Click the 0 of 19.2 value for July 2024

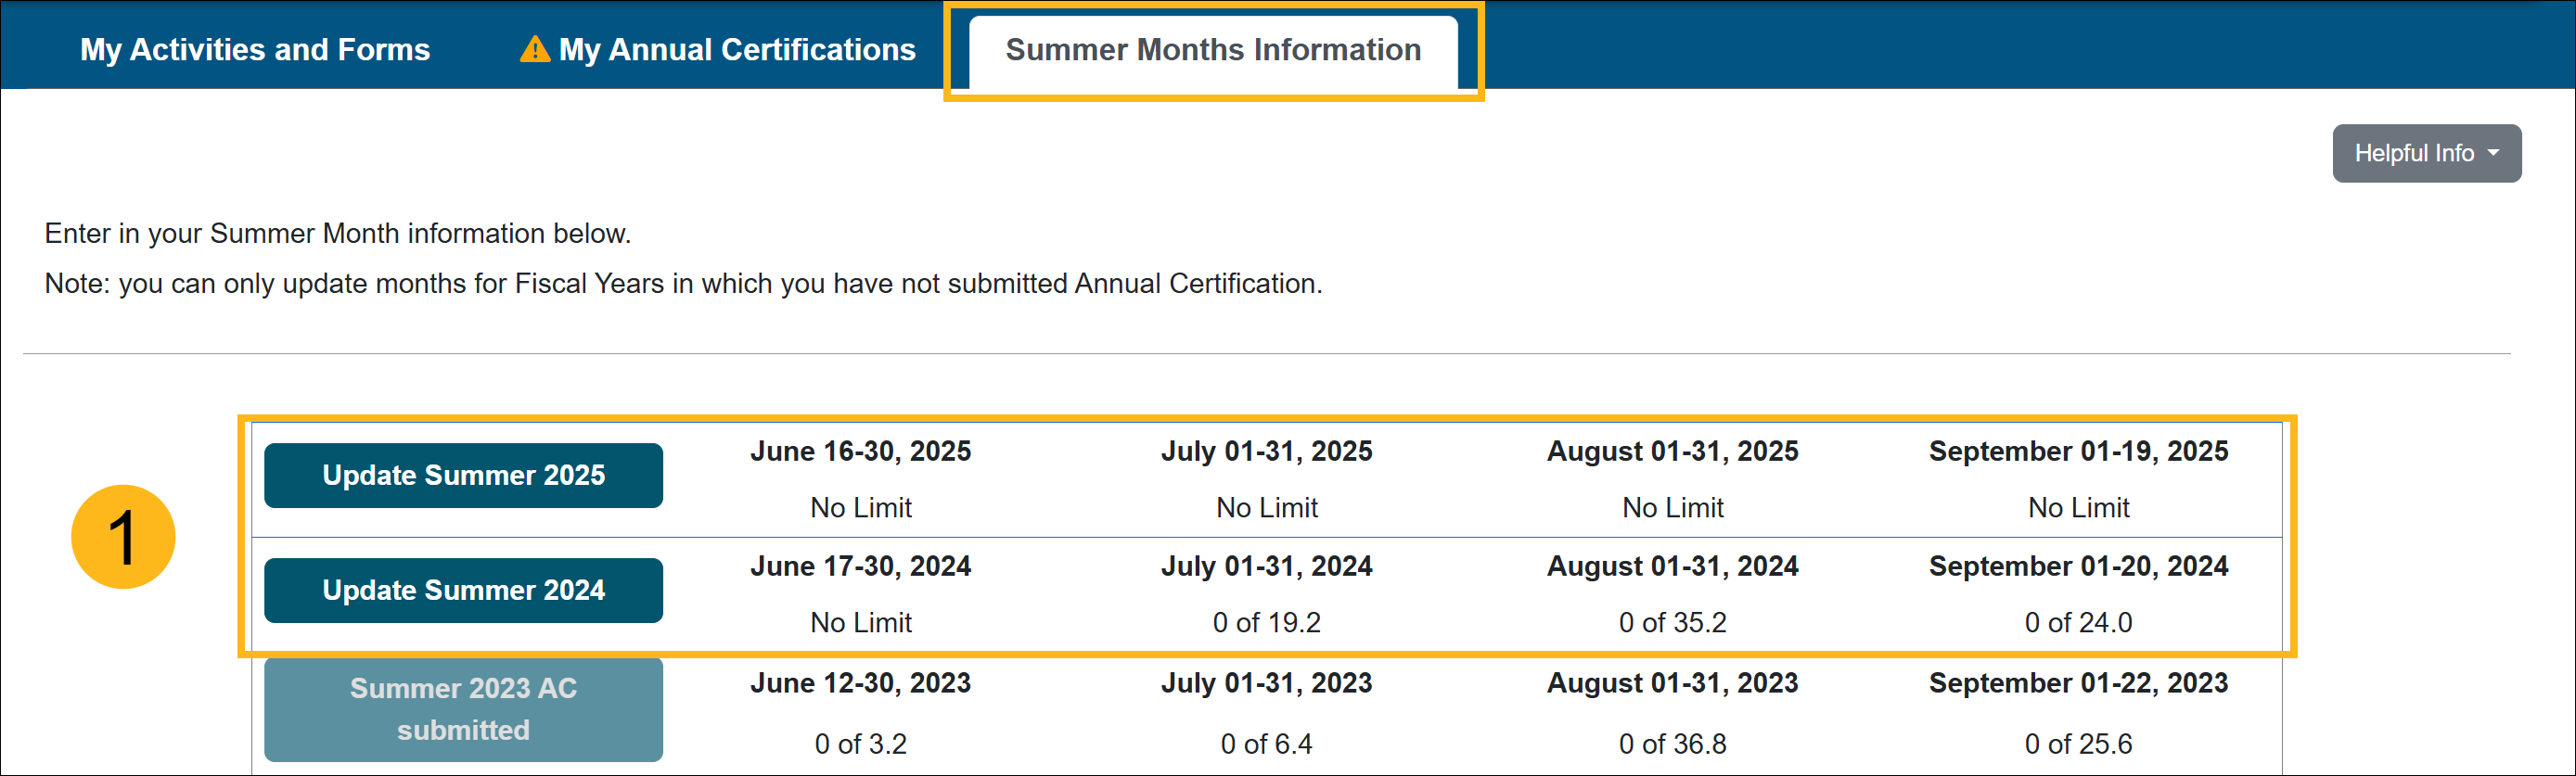pyautogui.click(x=1266, y=622)
